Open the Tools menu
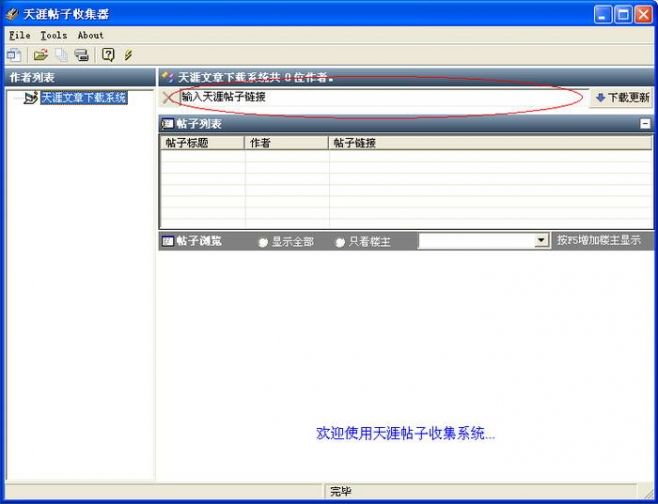 pyautogui.click(x=54, y=35)
